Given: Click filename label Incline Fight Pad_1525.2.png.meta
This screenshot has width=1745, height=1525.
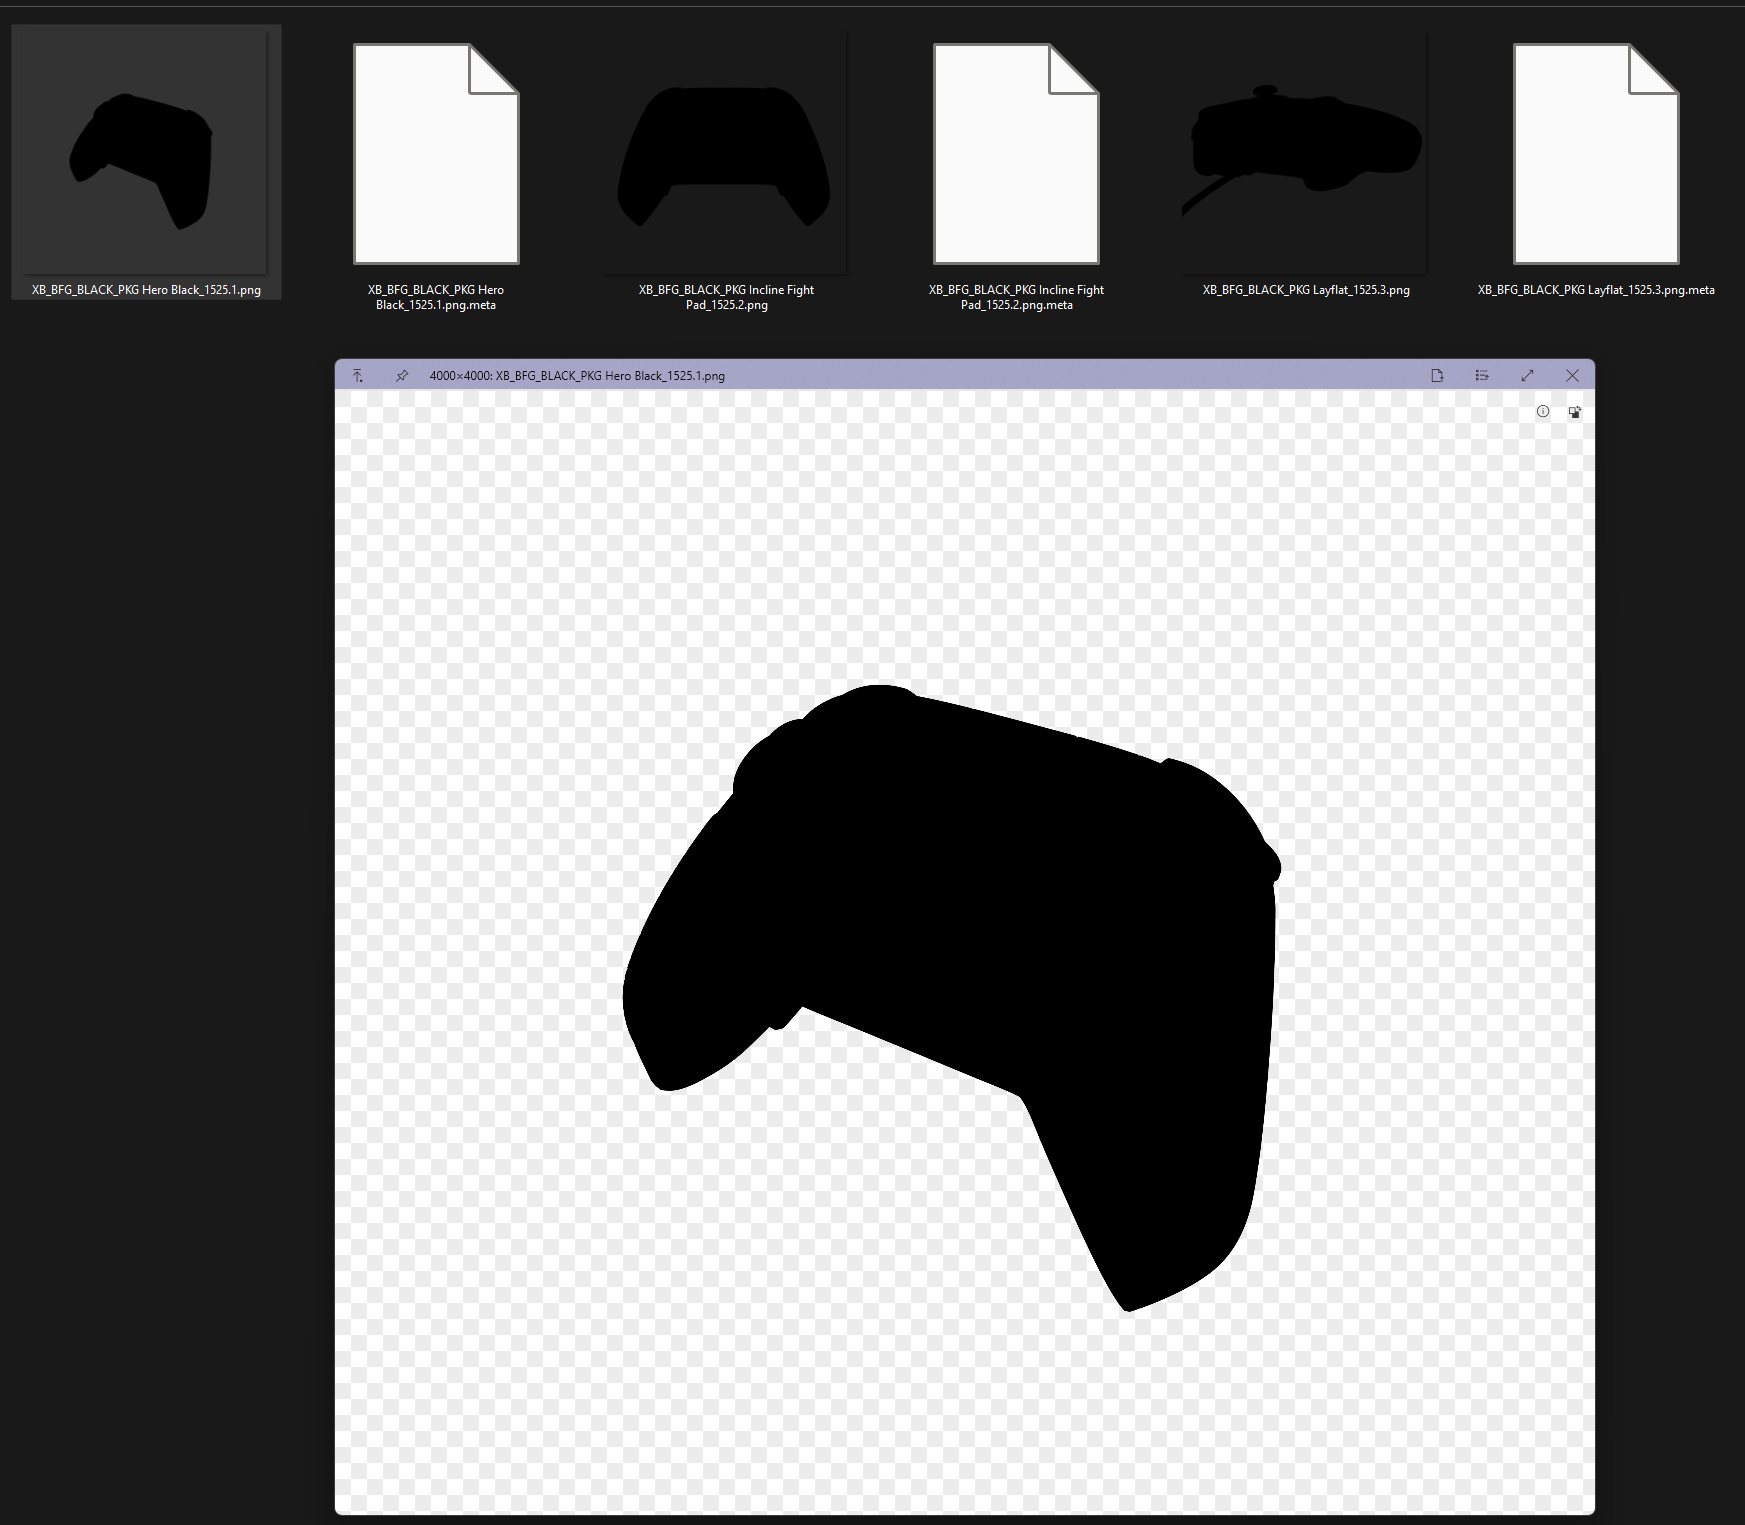Looking at the screenshot, I should pyautogui.click(x=1016, y=297).
